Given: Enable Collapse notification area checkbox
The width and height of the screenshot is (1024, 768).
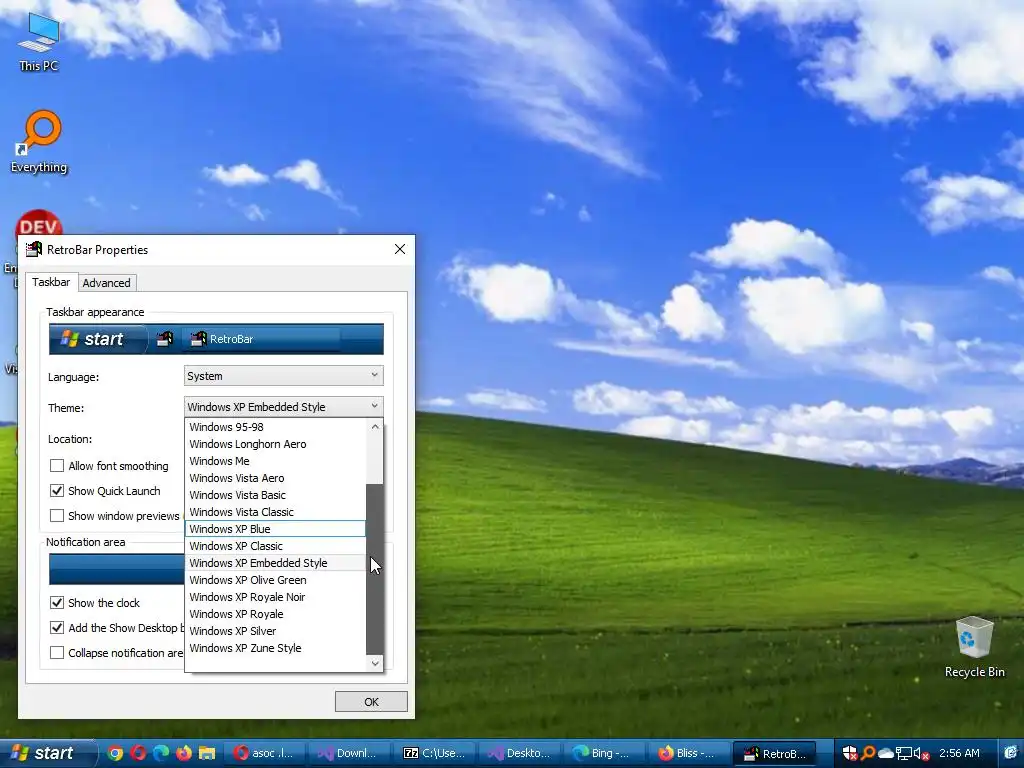Looking at the screenshot, I should (x=57, y=652).
